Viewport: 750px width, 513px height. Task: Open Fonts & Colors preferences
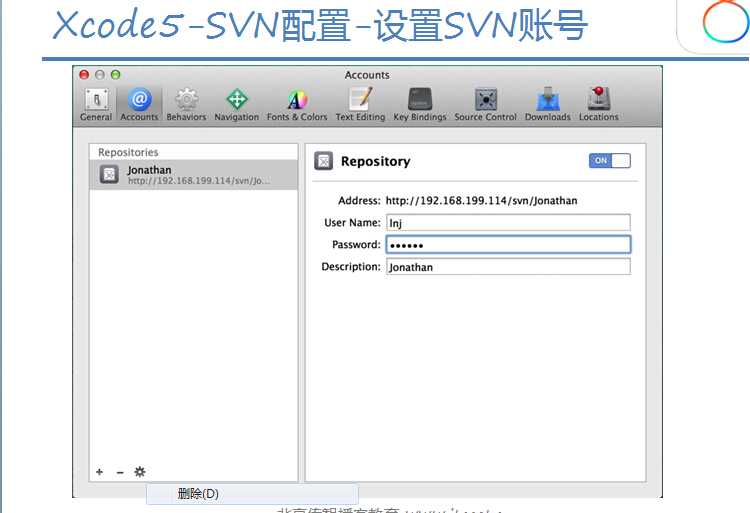(x=297, y=104)
